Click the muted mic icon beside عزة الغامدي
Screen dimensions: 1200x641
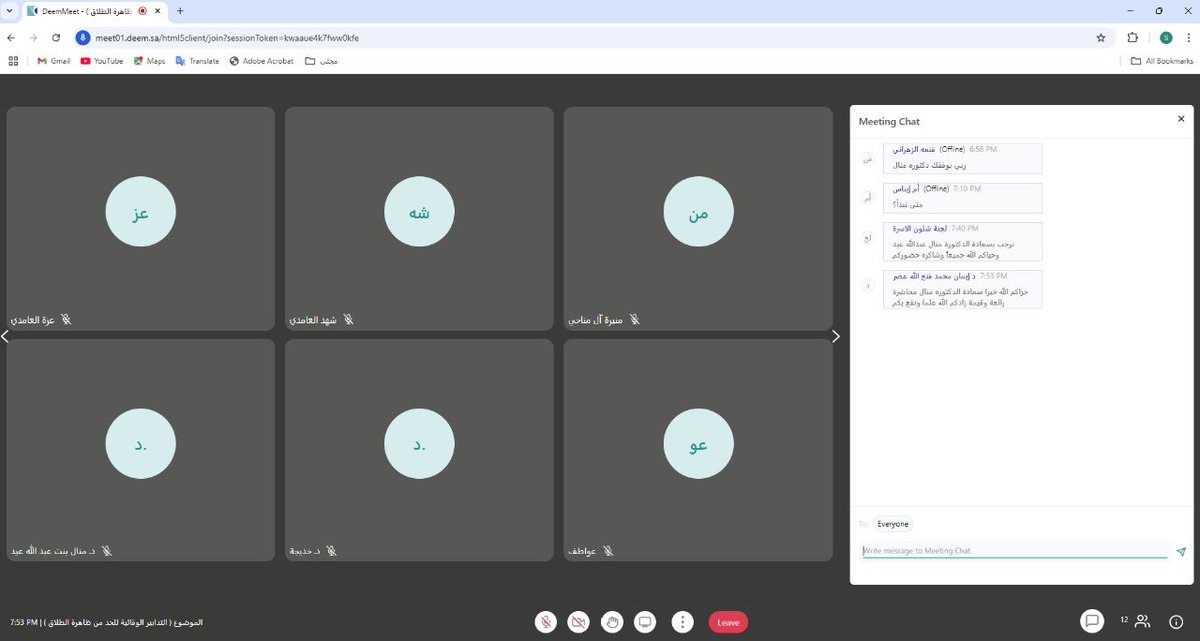(x=66, y=319)
